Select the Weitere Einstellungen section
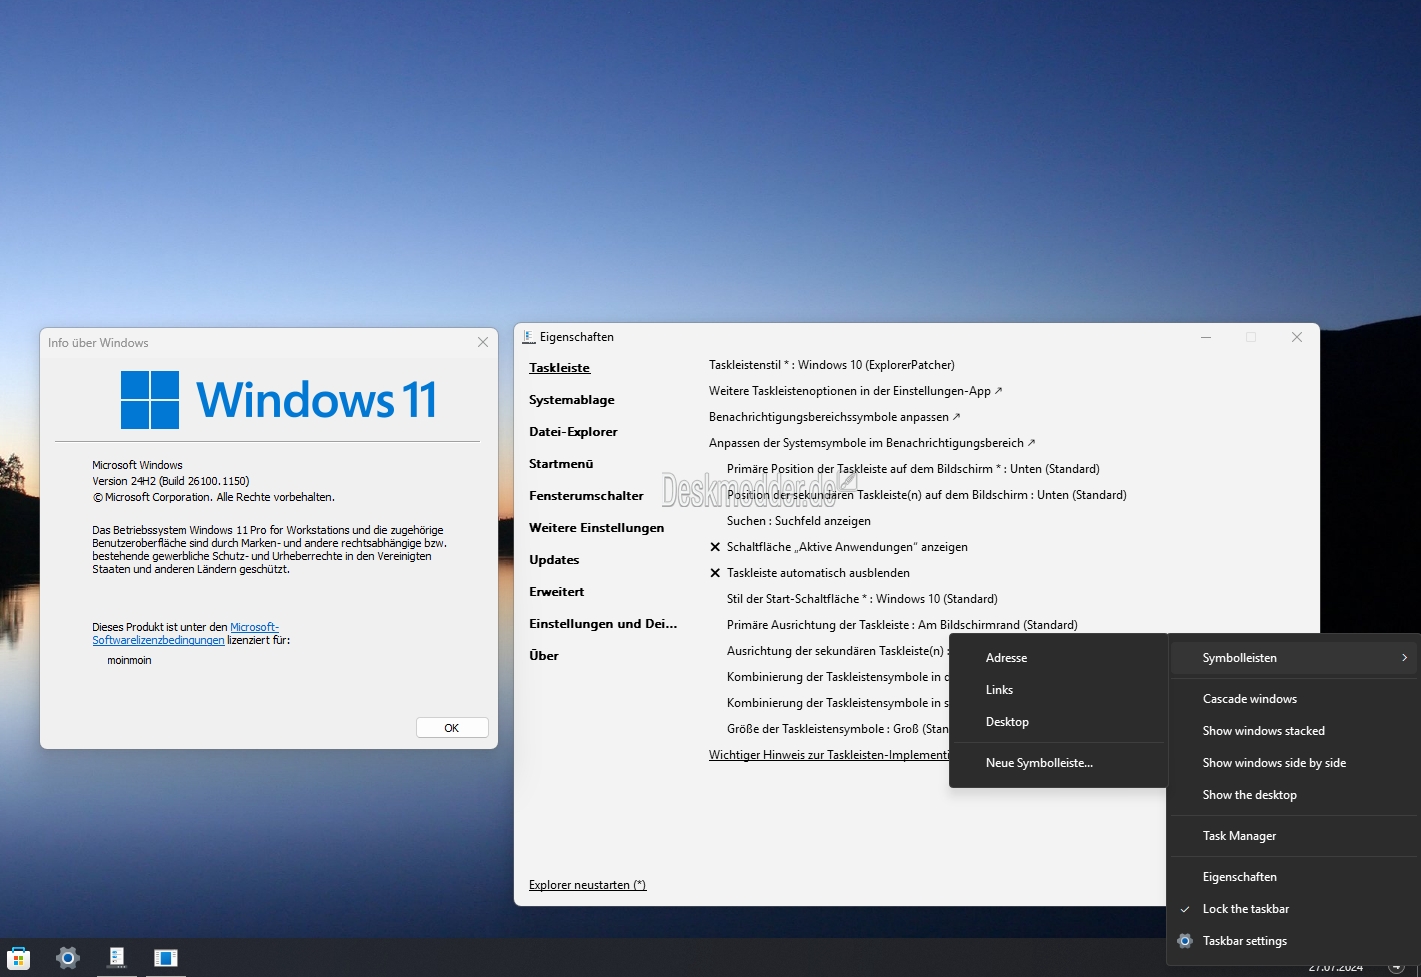The width and height of the screenshot is (1421, 977). click(x=596, y=528)
